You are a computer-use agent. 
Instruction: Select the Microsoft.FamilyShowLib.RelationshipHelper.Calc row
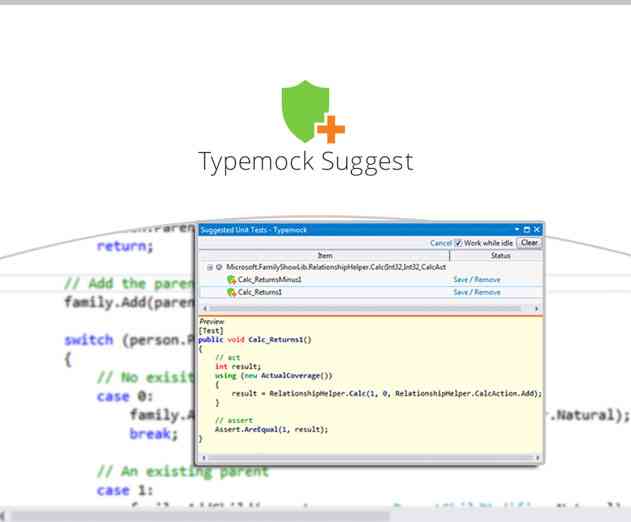coord(371,267)
